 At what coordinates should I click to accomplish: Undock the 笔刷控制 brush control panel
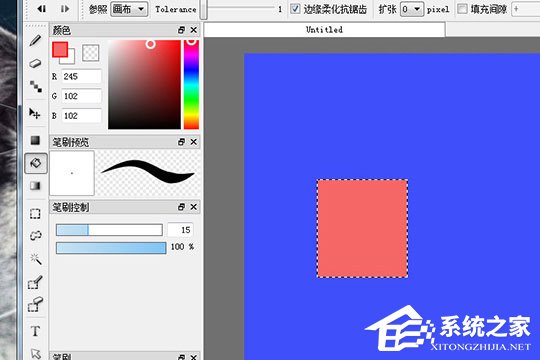181,207
